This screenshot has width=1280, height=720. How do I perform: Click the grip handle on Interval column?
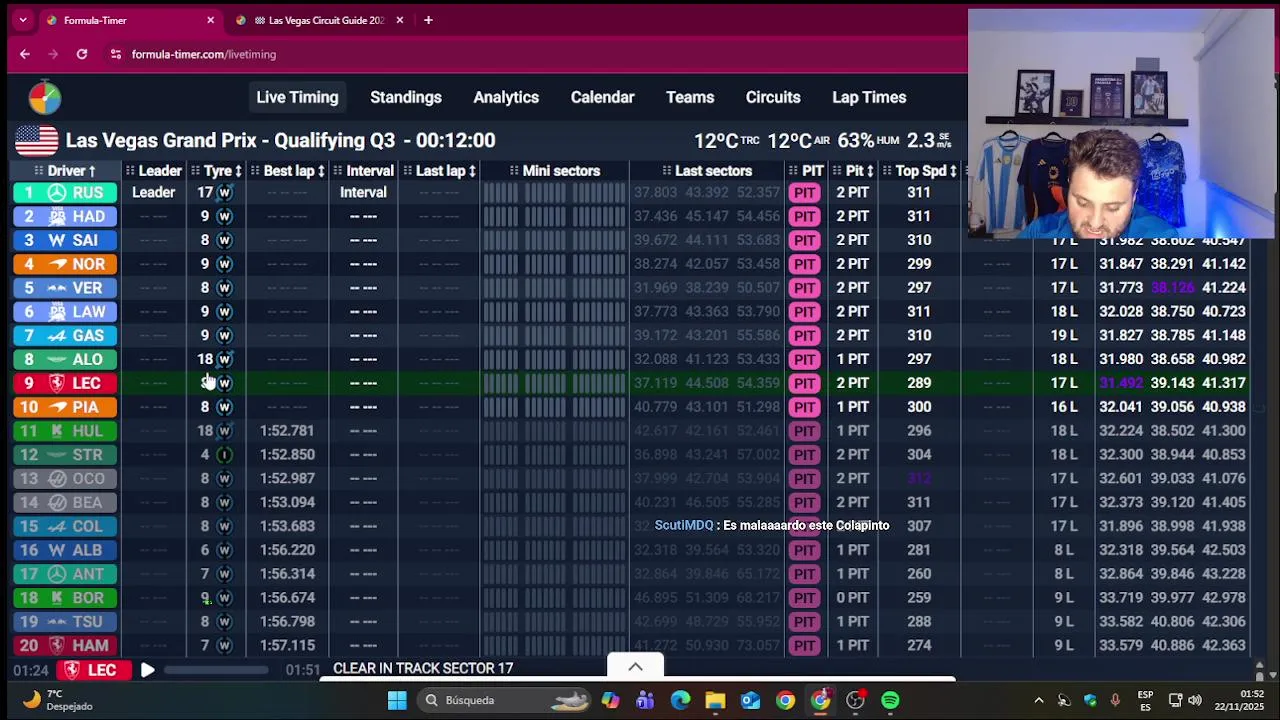[x=337, y=171]
